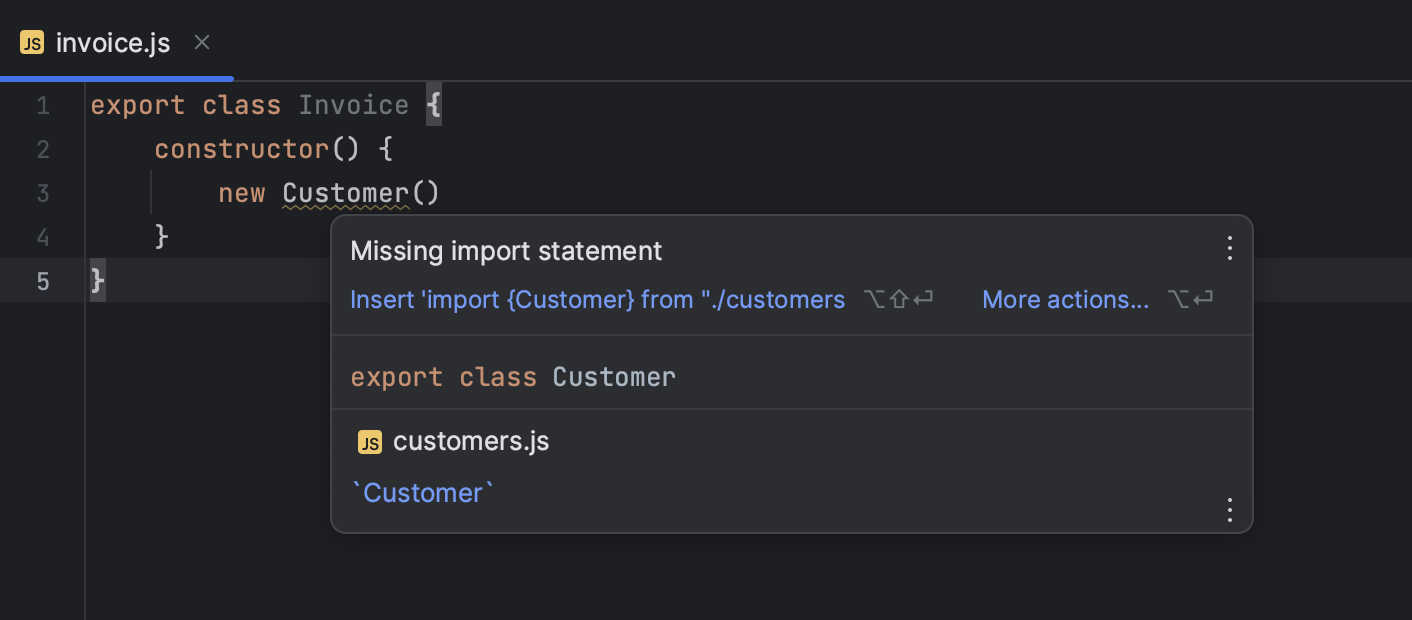Apply the Insert 'import {Customer}' quick-fix
The width and height of the screenshot is (1412, 620).
pos(597,299)
